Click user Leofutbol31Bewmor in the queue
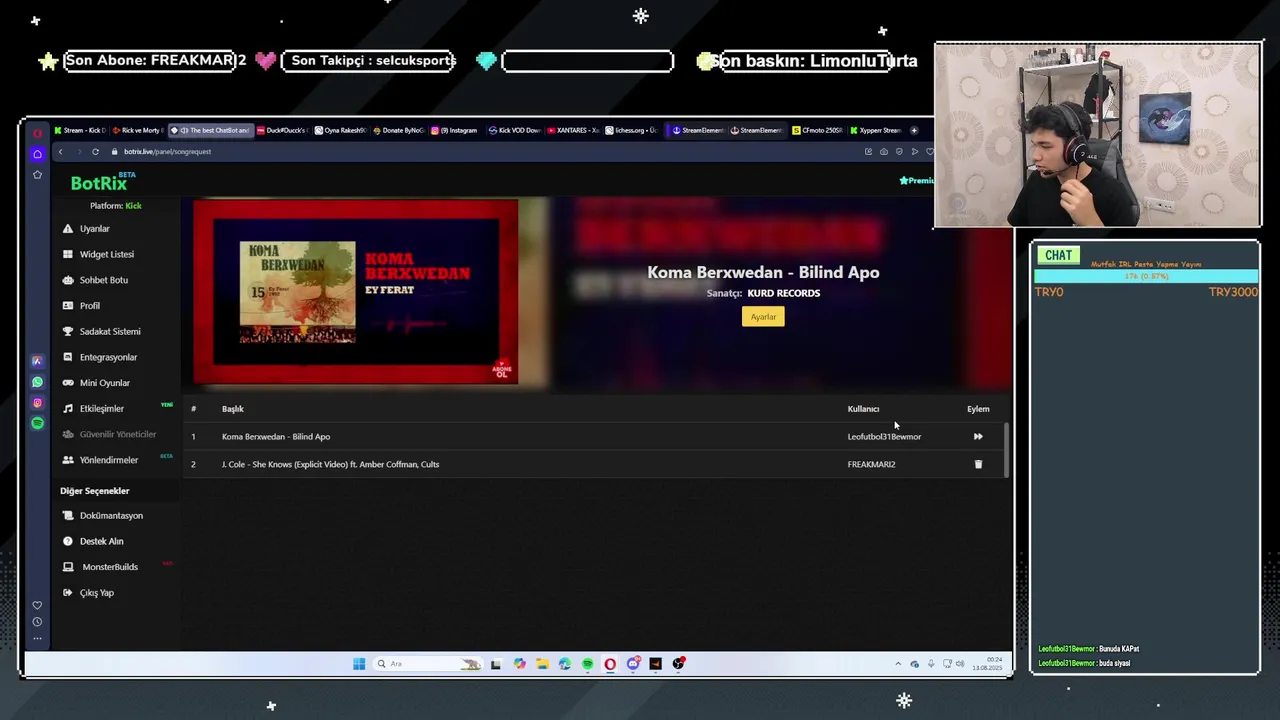This screenshot has height=720, width=1280. pos(884,437)
